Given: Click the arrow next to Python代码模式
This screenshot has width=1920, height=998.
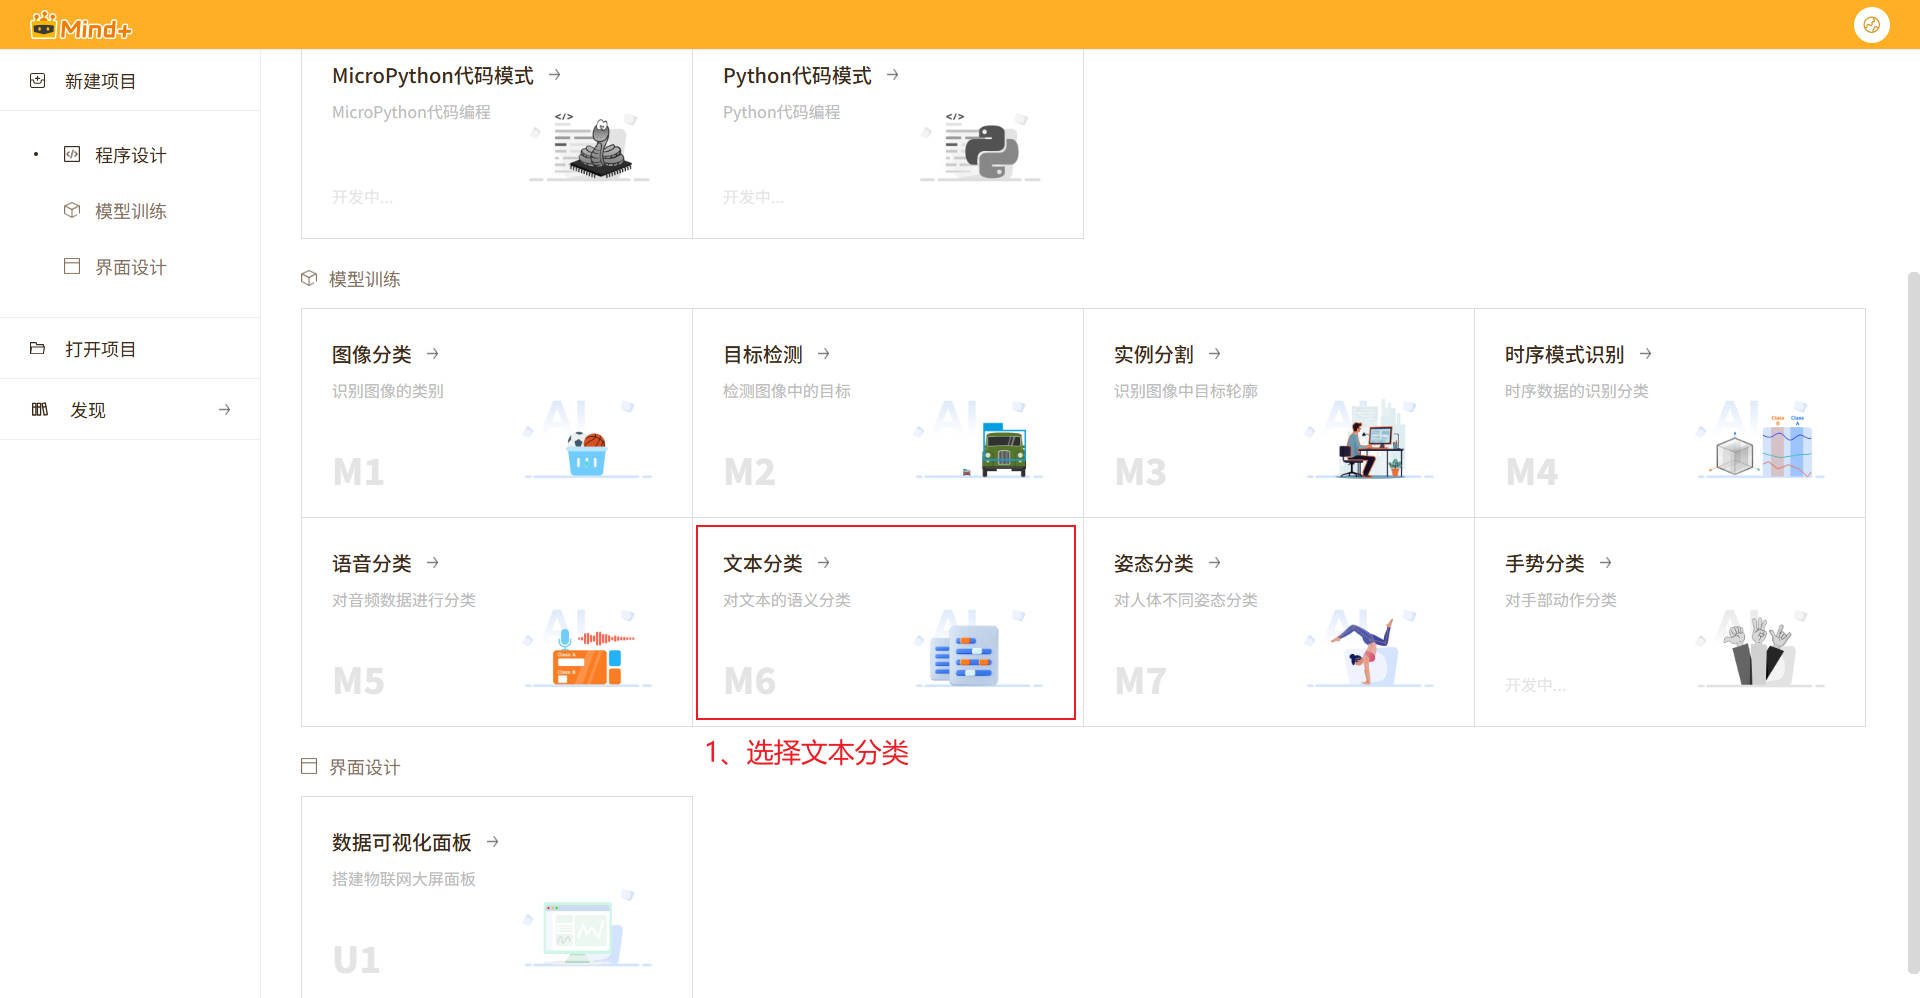Looking at the screenshot, I should (x=893, y=75).
